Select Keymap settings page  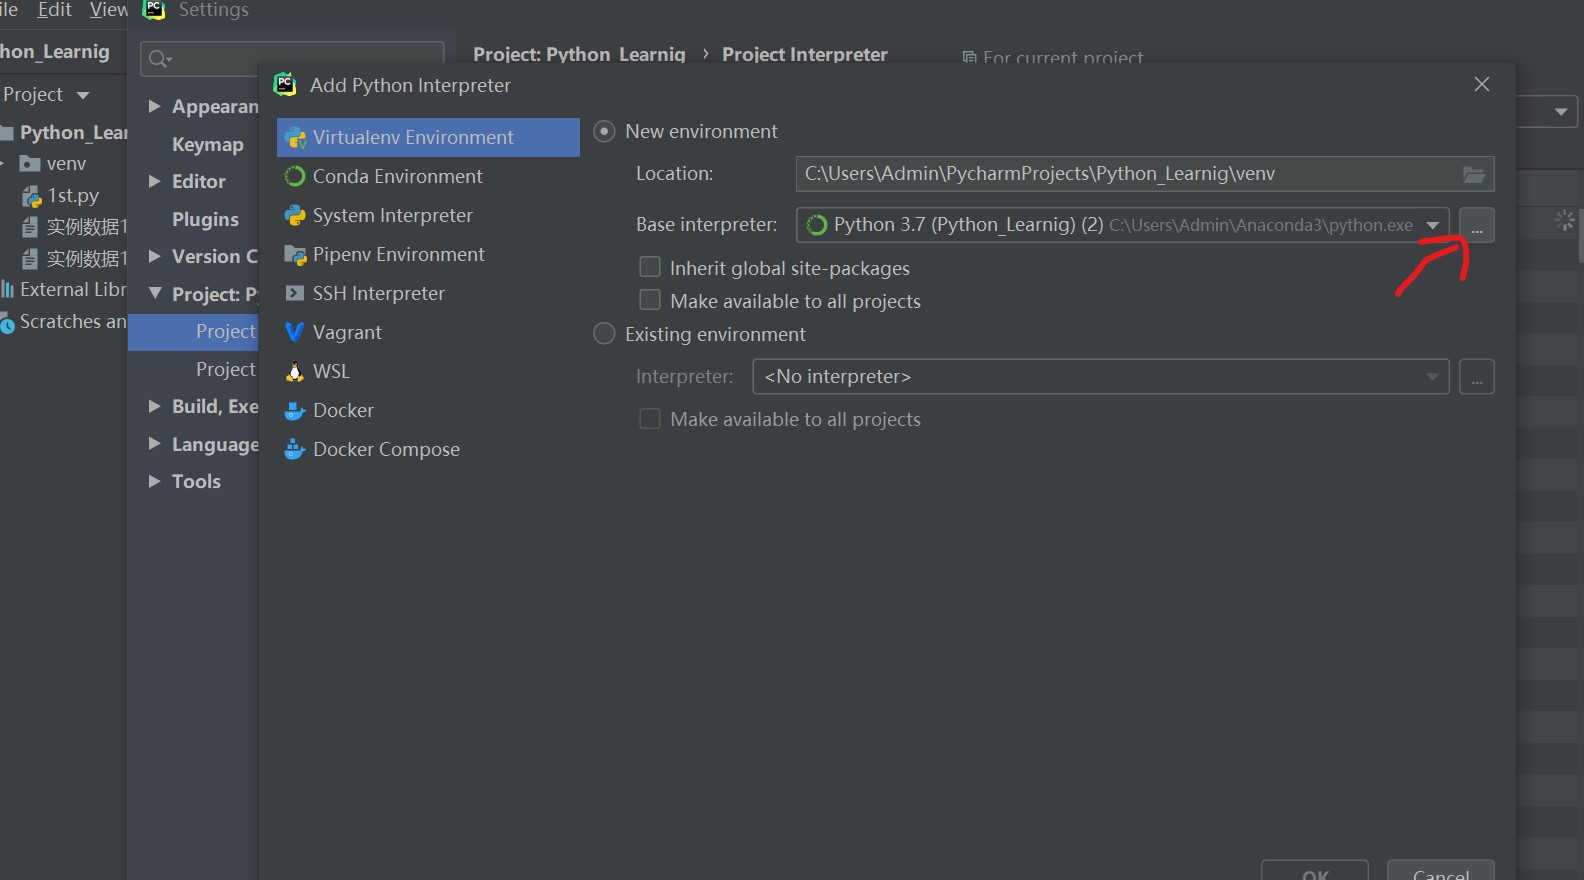[208, 144]
